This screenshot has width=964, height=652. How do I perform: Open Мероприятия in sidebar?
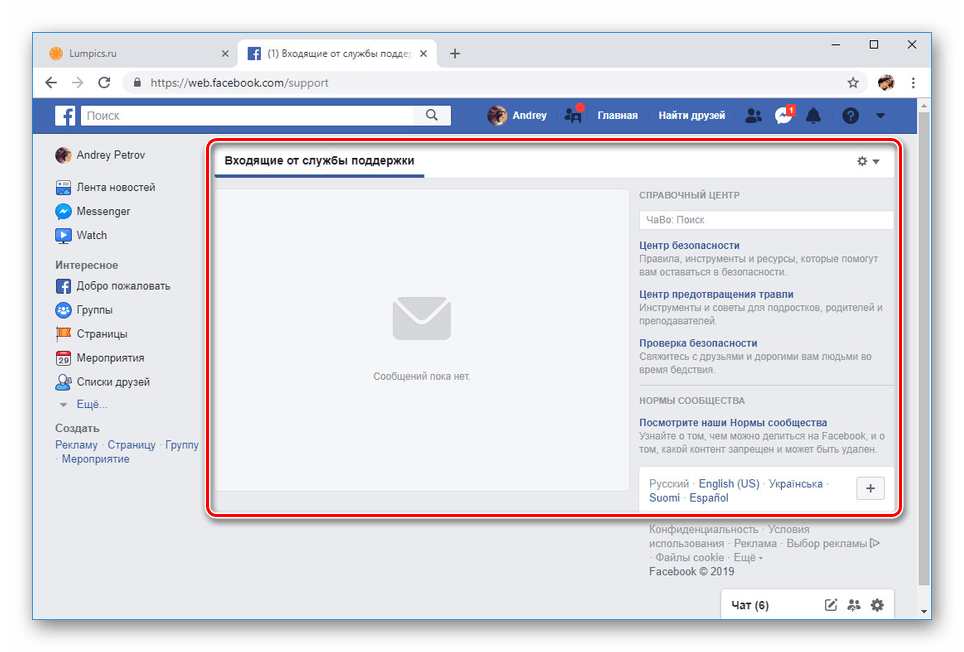100,358
